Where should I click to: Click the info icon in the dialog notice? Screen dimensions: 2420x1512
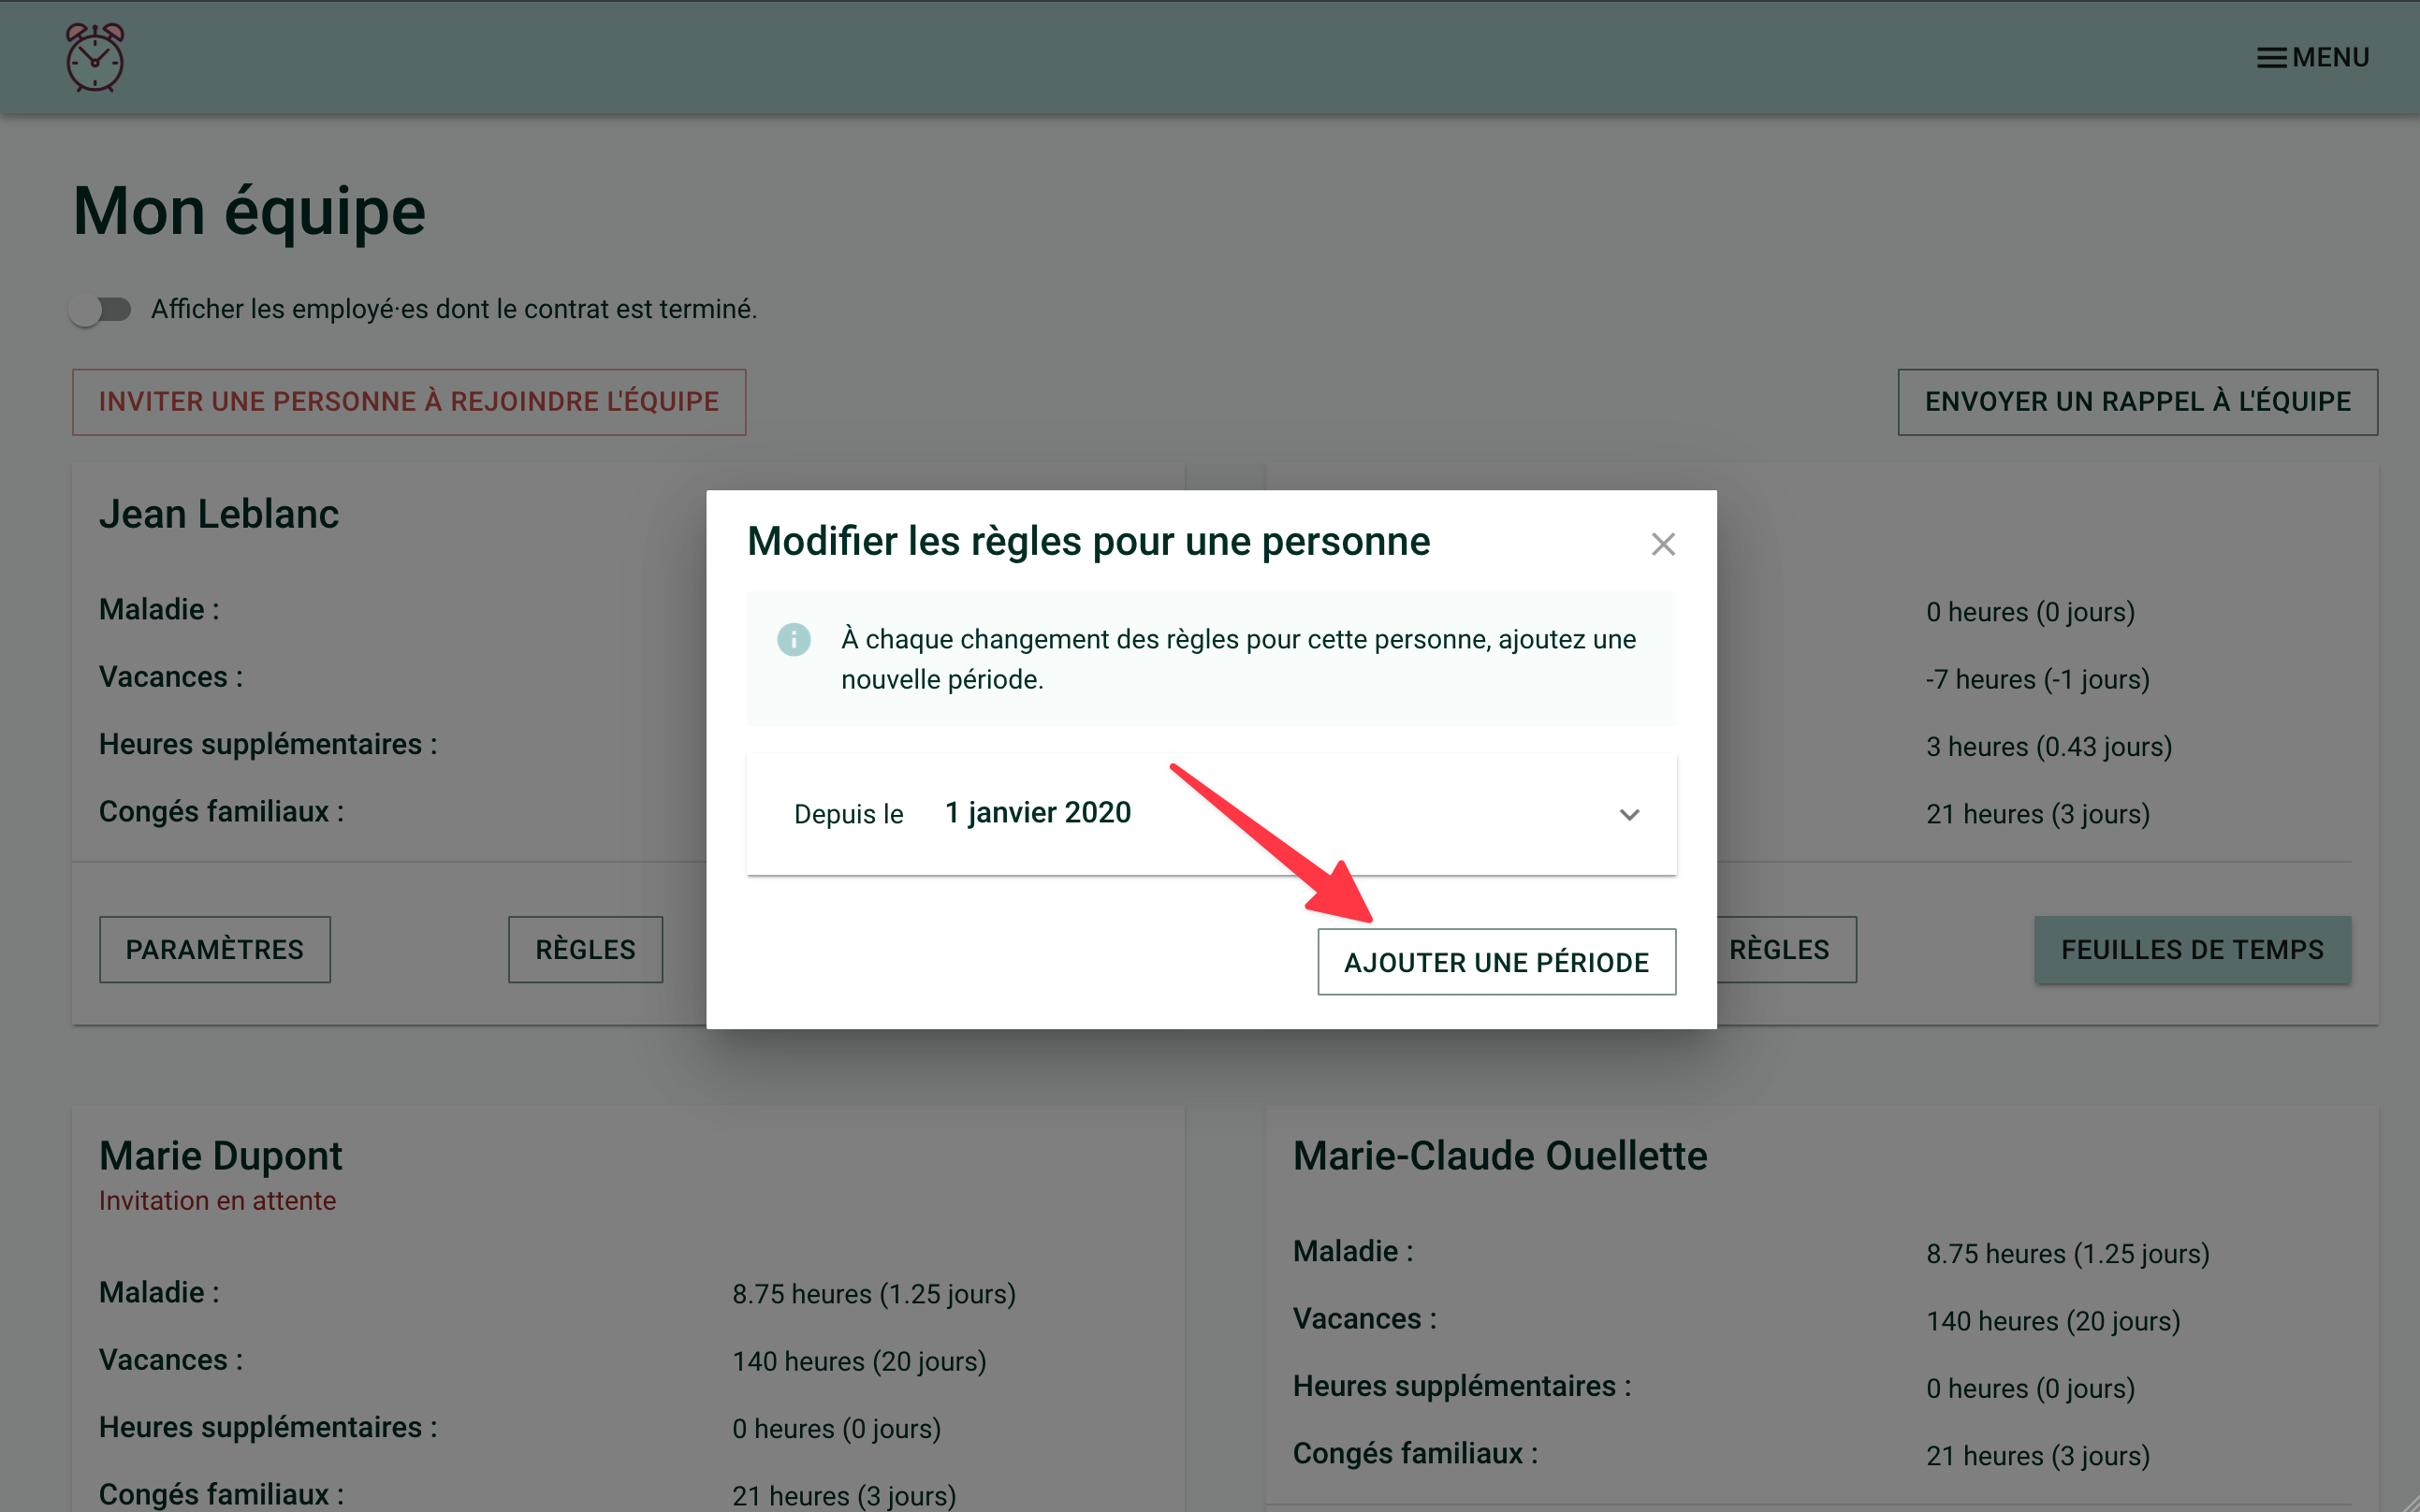click(x=794, y=639)
